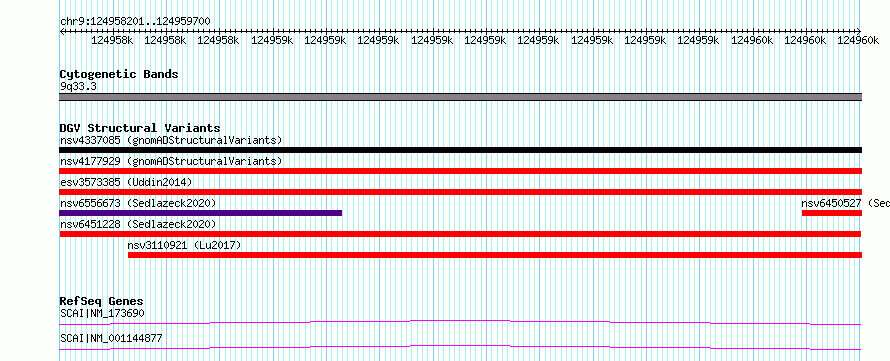Click the nsv4337085 variant label
This screenshot has width=890, height=361.
click(171, 140)
